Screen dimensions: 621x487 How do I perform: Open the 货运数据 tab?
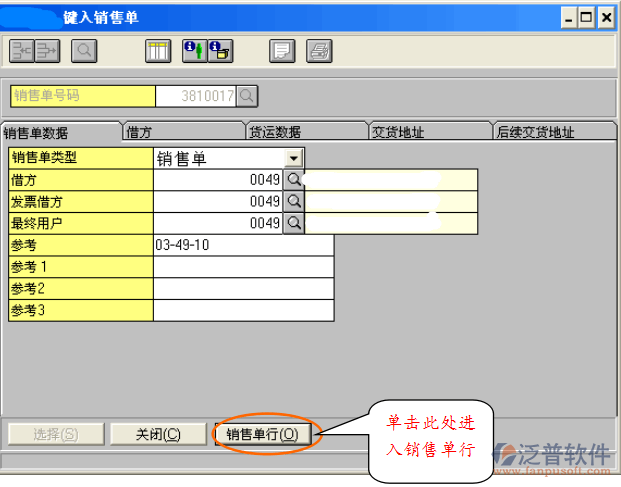click(307, 131)
